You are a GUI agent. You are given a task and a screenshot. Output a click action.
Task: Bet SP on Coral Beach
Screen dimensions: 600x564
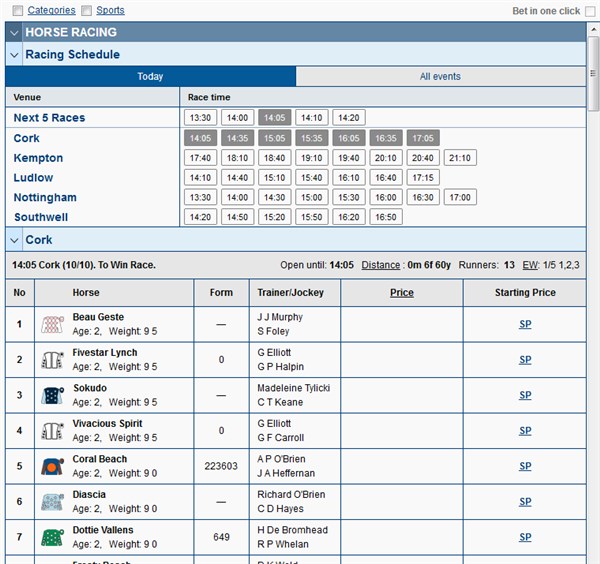(x=525, y=466)
